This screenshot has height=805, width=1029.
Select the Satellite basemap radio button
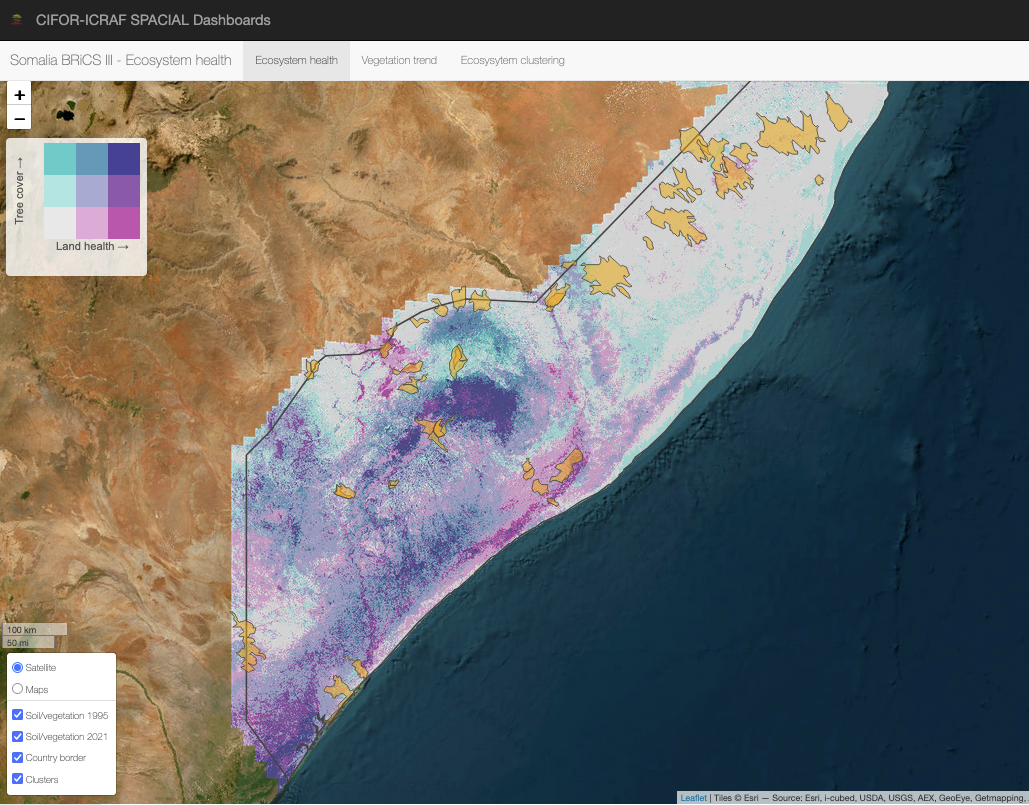[18, 667]
